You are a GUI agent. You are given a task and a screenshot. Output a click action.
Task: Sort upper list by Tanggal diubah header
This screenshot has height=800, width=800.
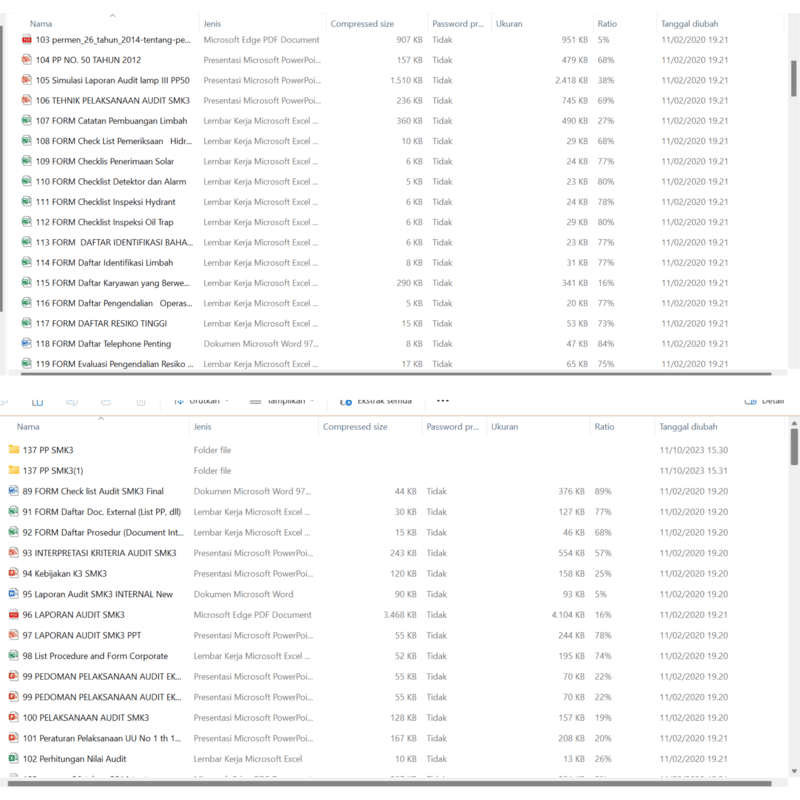point(689,23)
